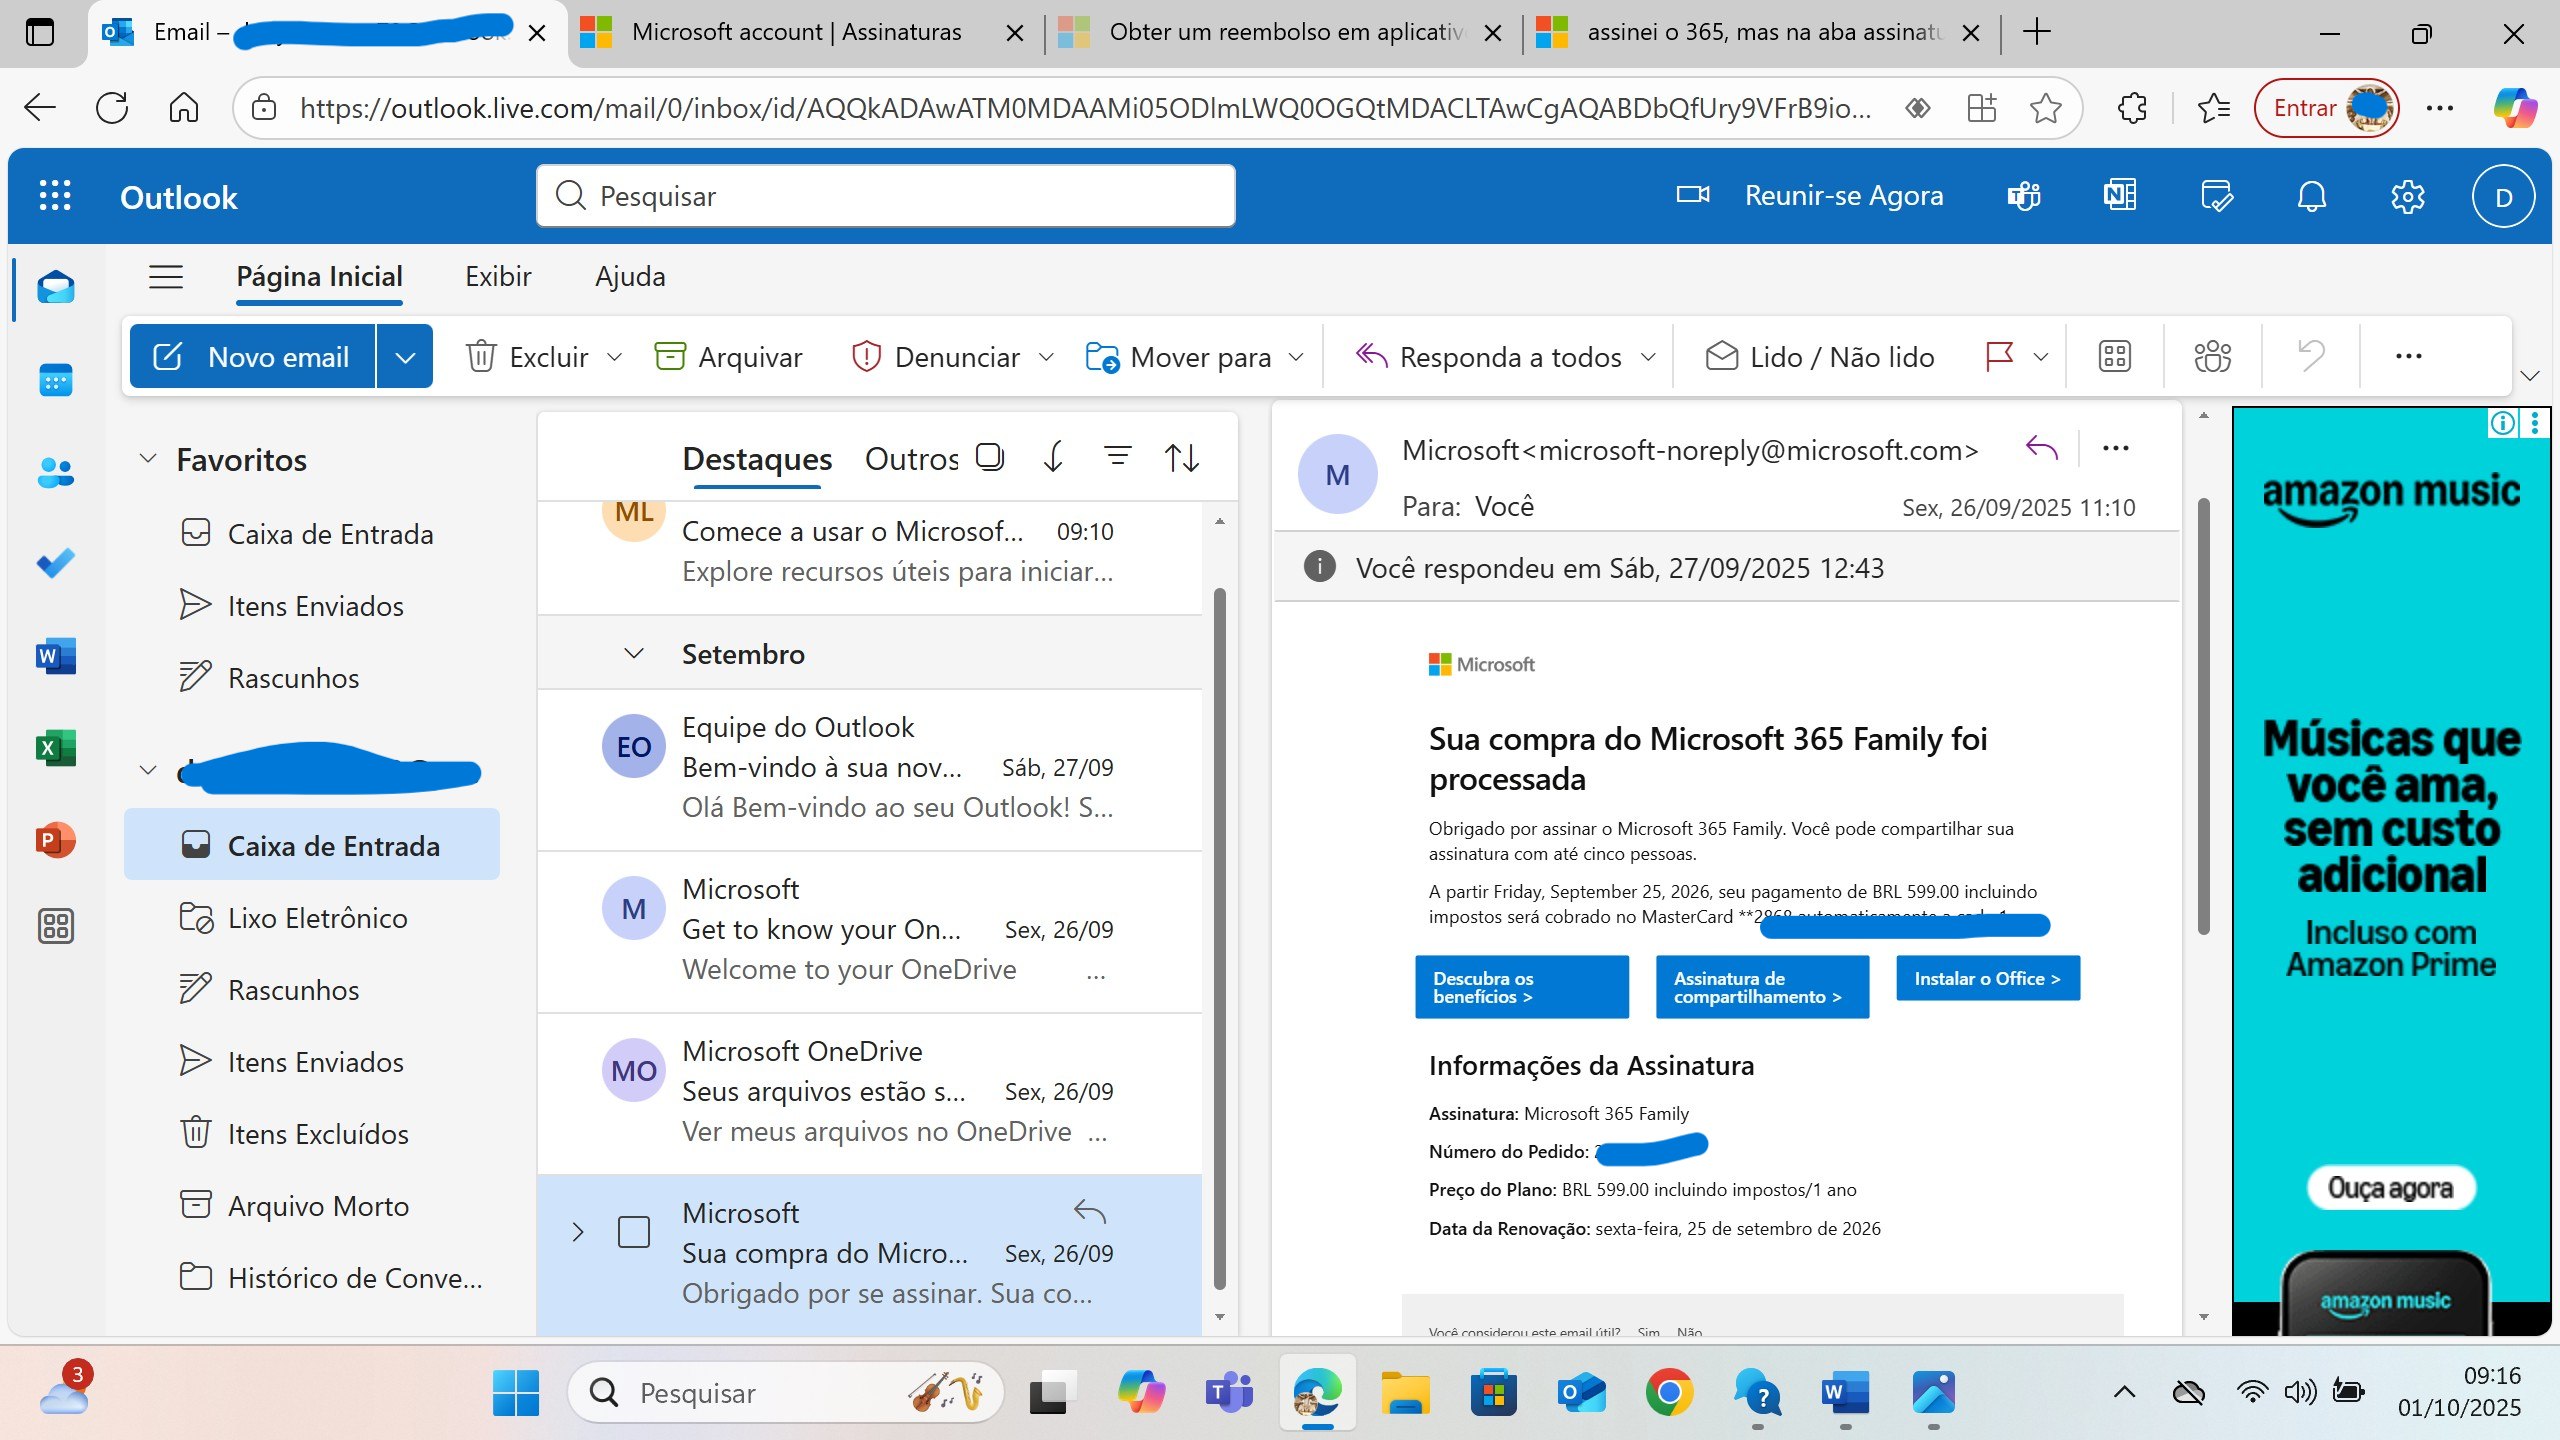Click Descubra os benefícios button
Viewport: 2560px width, 1440px height.
pyautogui.click(x=1521, y=987)
